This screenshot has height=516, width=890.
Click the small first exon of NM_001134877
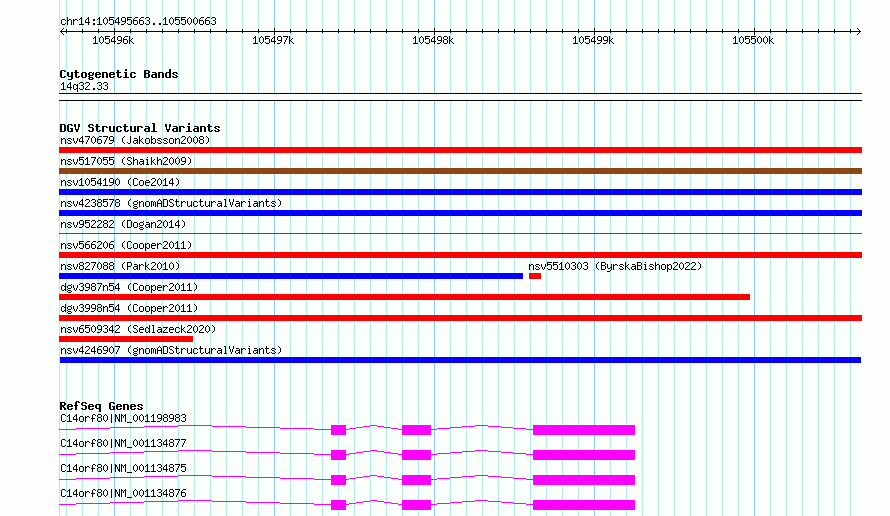pos(338,455)
